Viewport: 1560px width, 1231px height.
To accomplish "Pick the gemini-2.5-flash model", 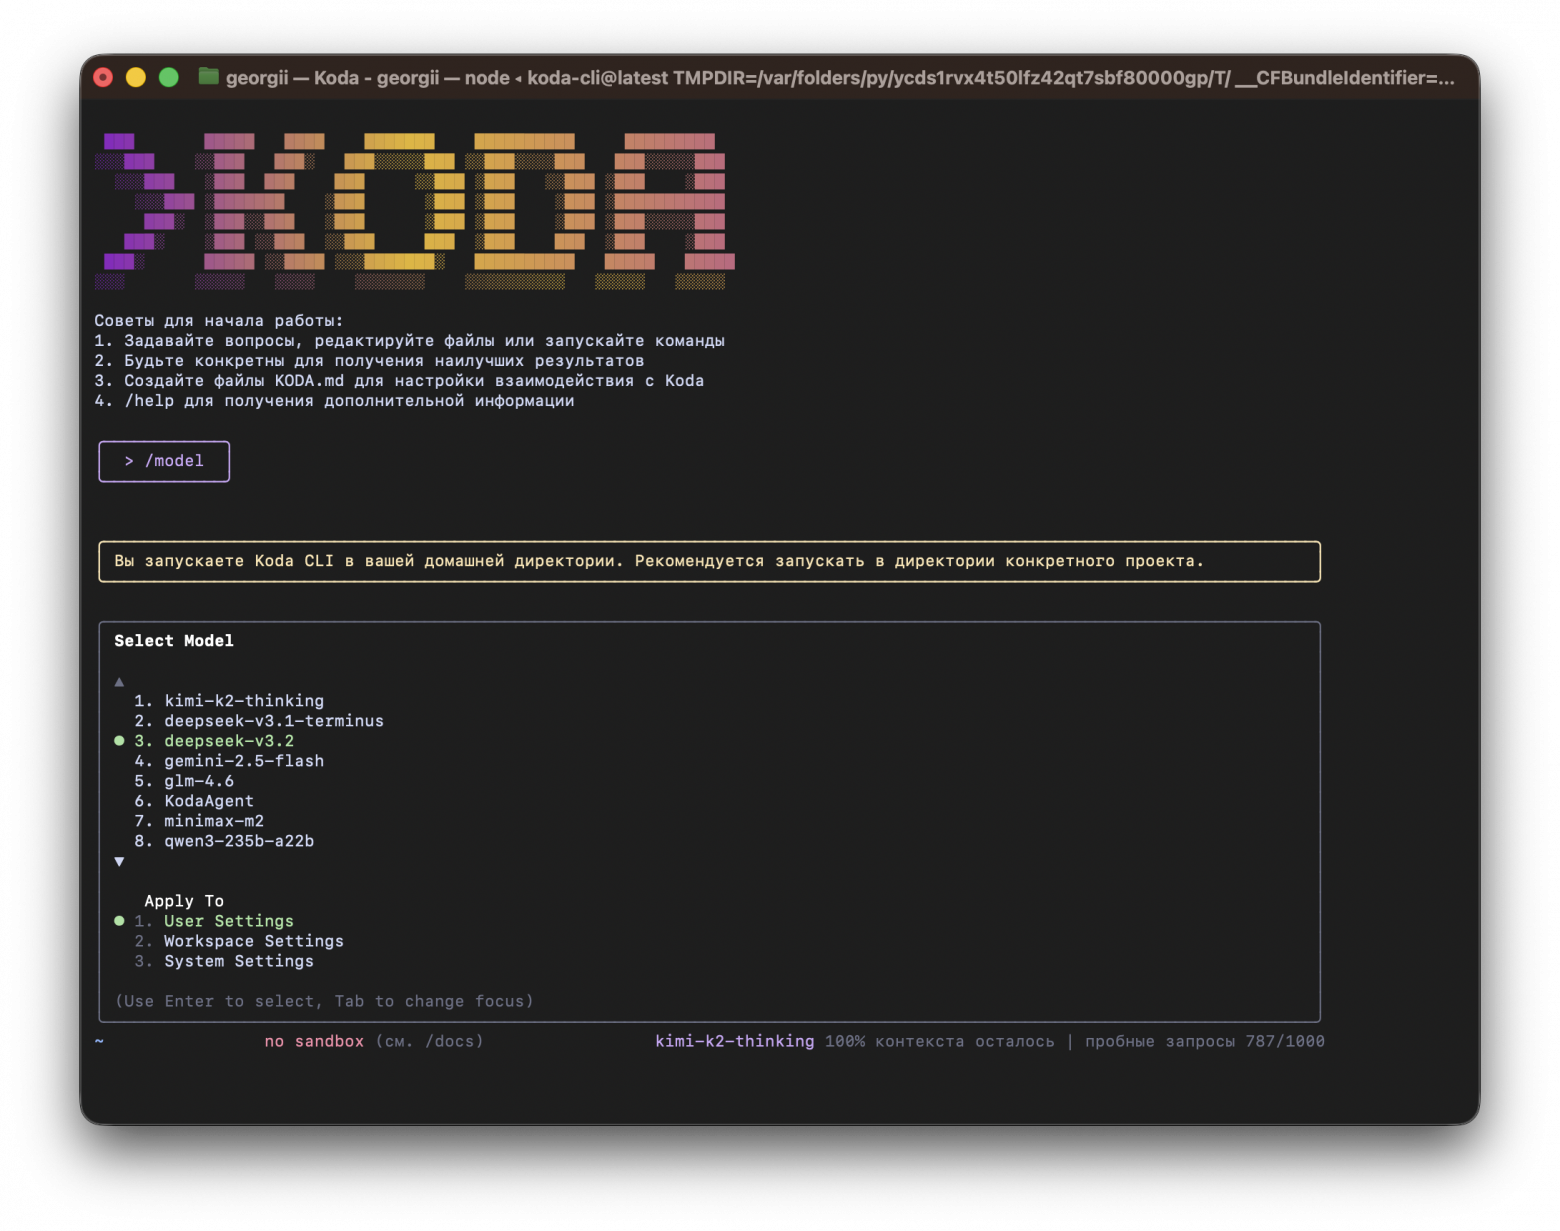I will 243,761.
